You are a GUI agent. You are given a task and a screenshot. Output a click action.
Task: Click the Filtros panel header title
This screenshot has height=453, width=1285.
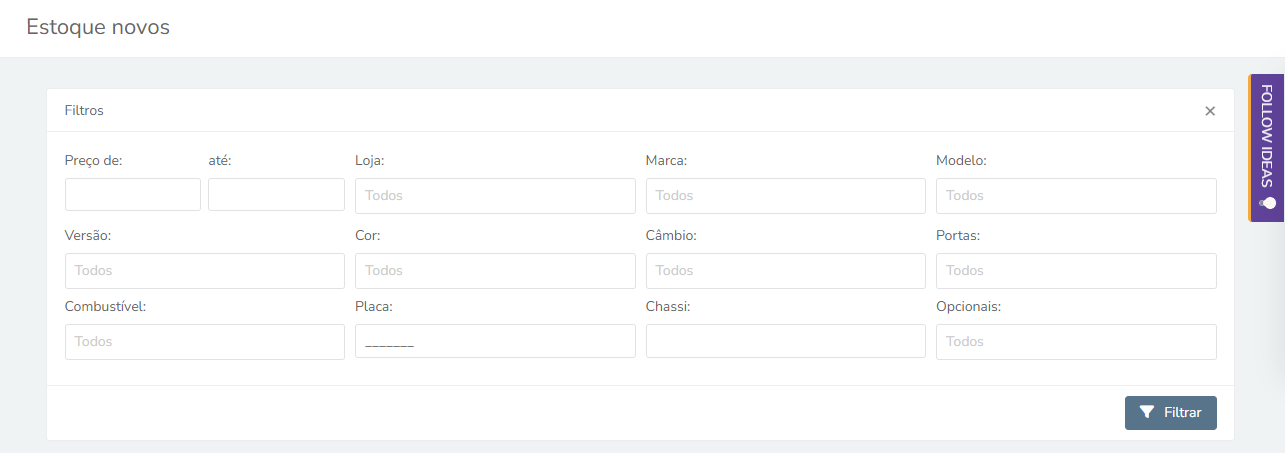pyautogui.click(x=84, y=111)
